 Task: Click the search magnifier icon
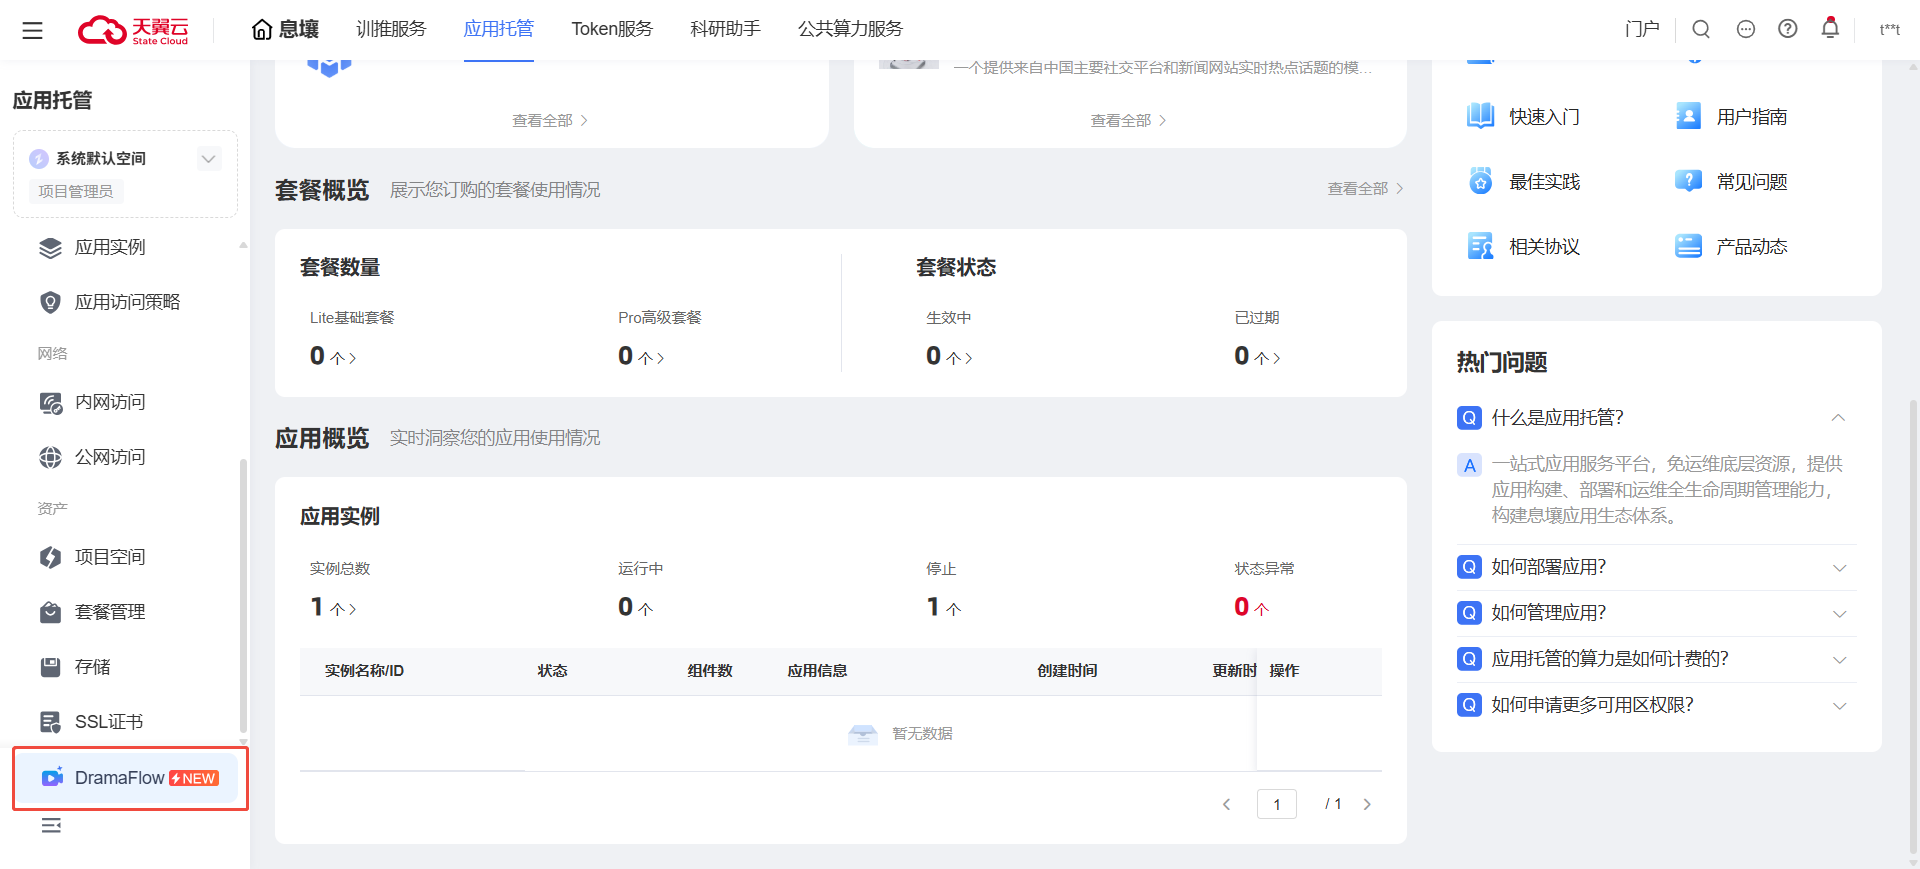(x=1701, y=29)
